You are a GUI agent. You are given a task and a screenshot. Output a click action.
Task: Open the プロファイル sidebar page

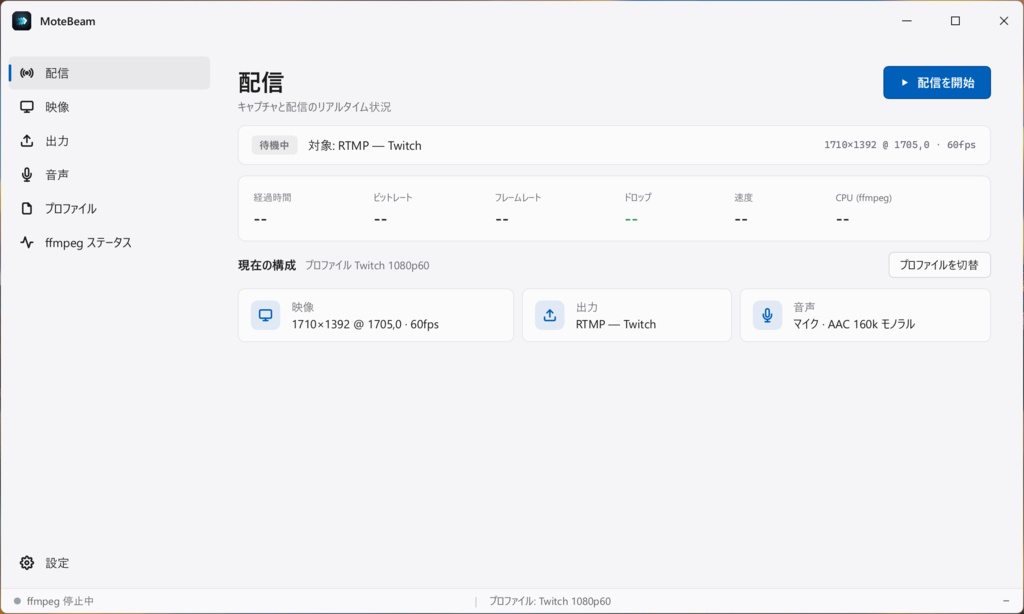[110, 208]
